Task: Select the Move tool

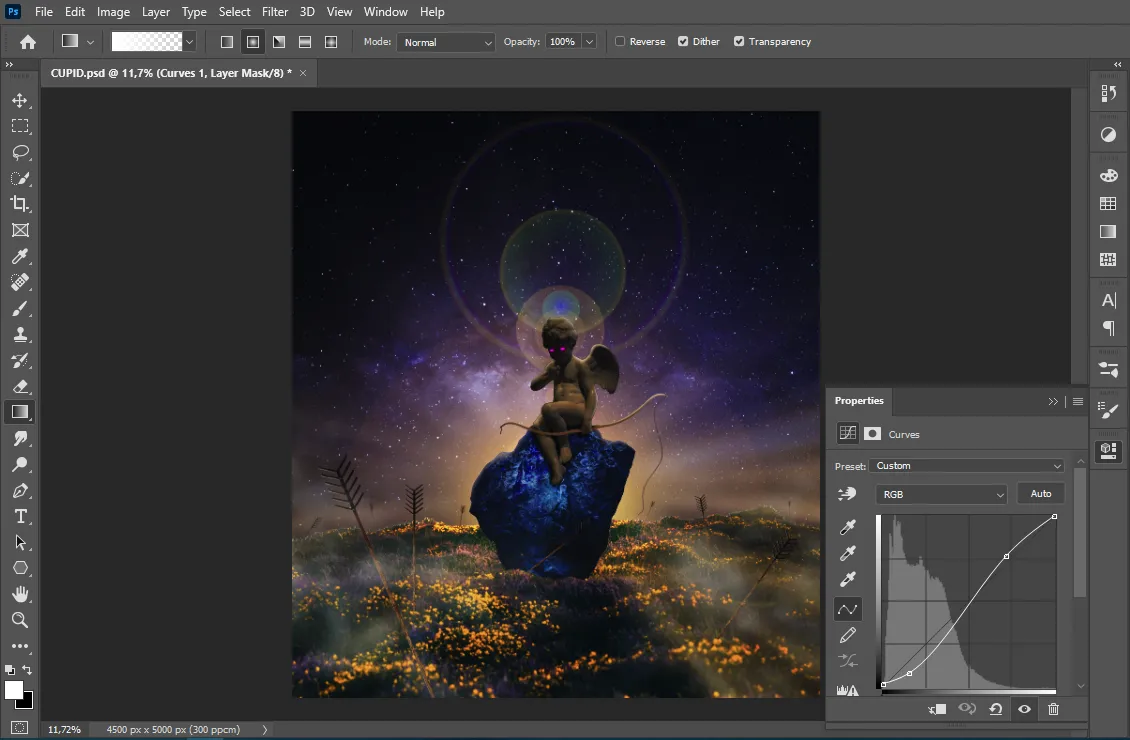Action: 20,100
